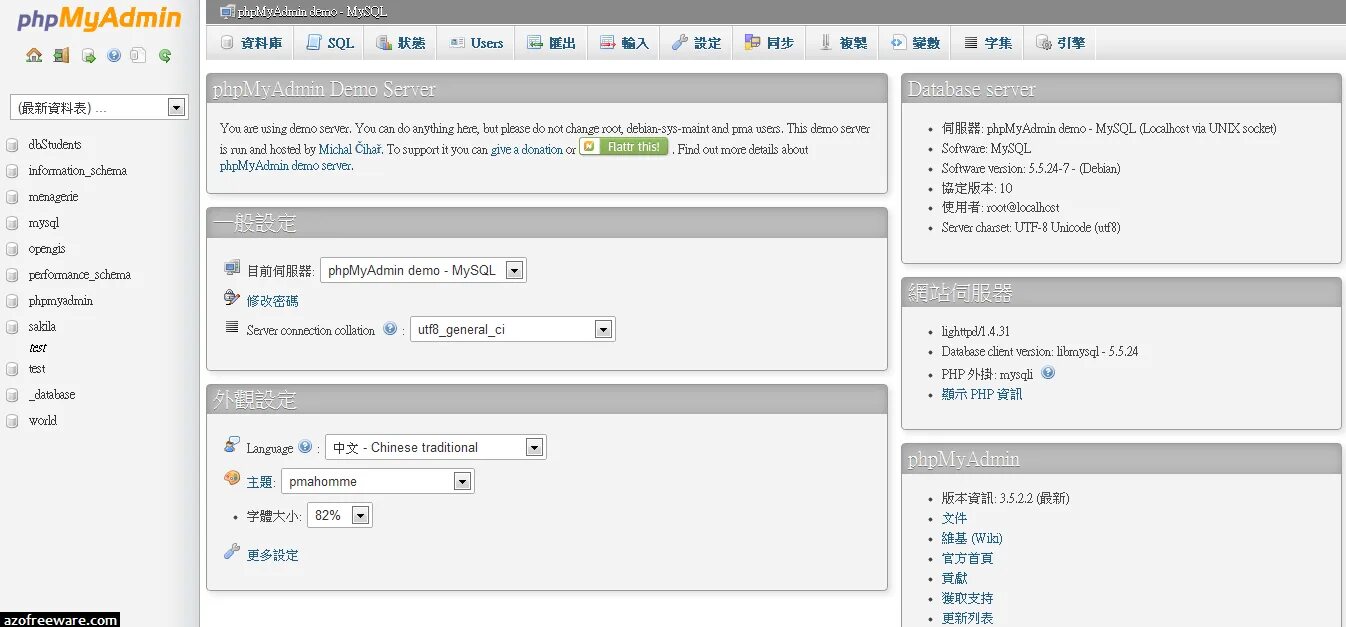Go to the phpMyAdmin home icon
The image size is (1346, 627).
point(34,56)
